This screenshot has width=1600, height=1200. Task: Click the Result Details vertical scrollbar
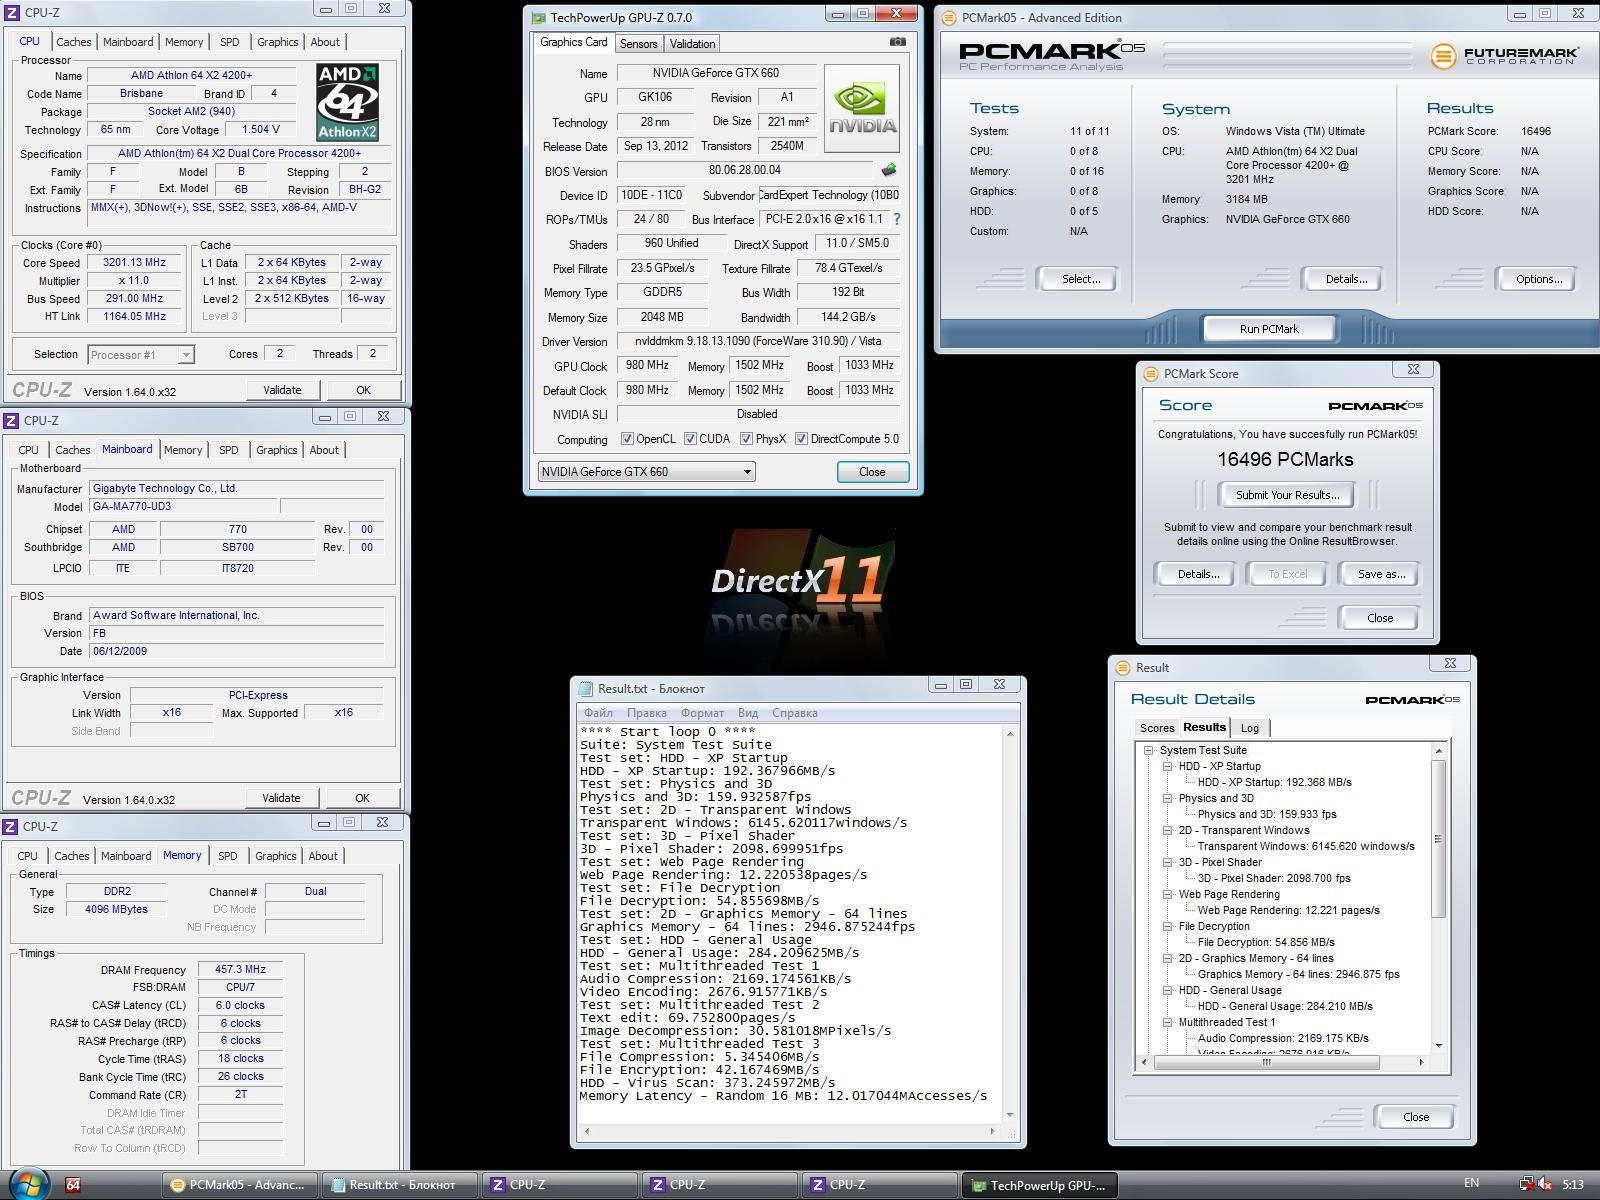1439,840
